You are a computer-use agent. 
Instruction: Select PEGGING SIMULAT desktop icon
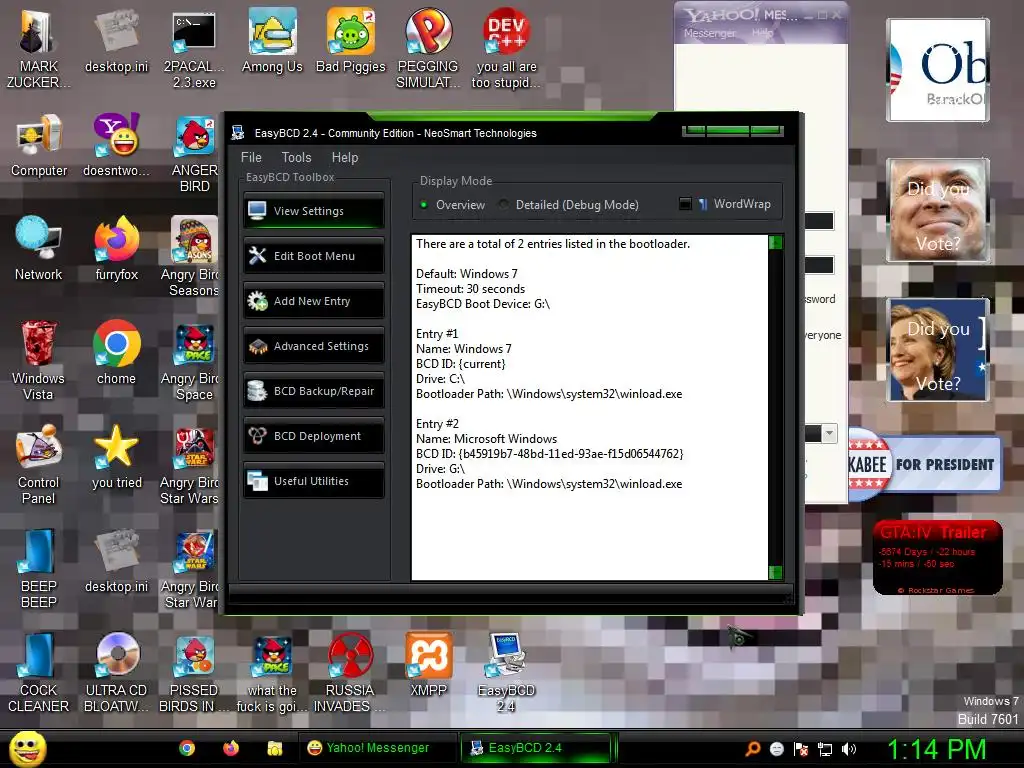click(x=428, y=49)
